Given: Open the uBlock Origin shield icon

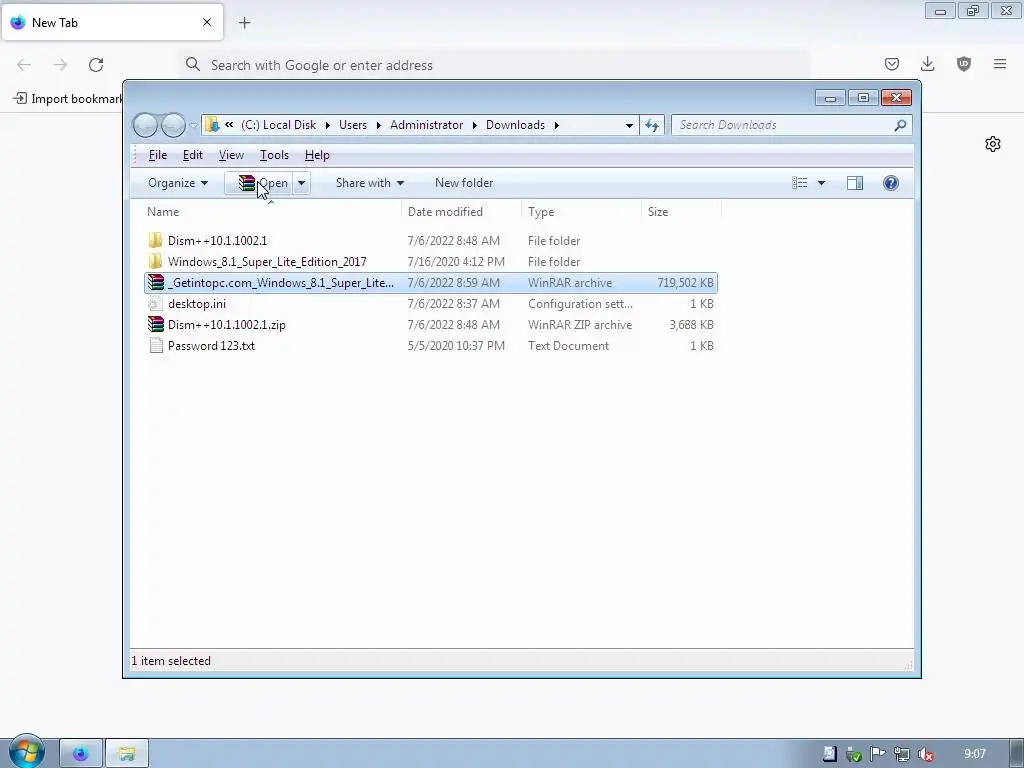Looking at the screenshot, I should [964, 64].
